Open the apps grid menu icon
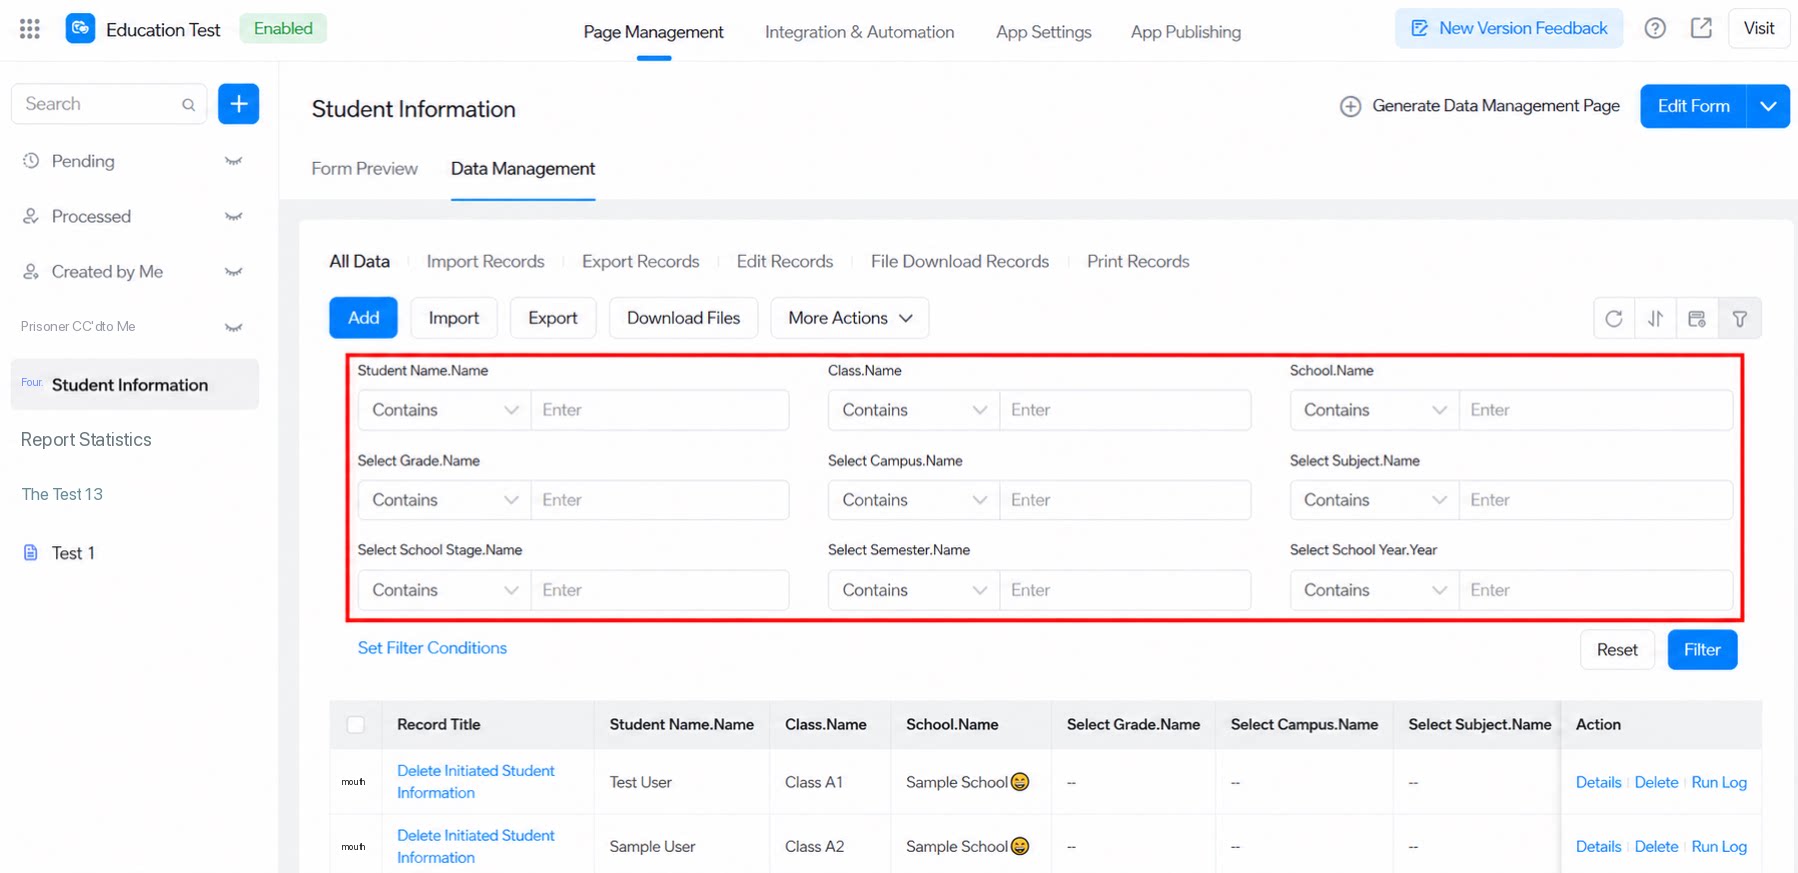 (x=30, y=29)
